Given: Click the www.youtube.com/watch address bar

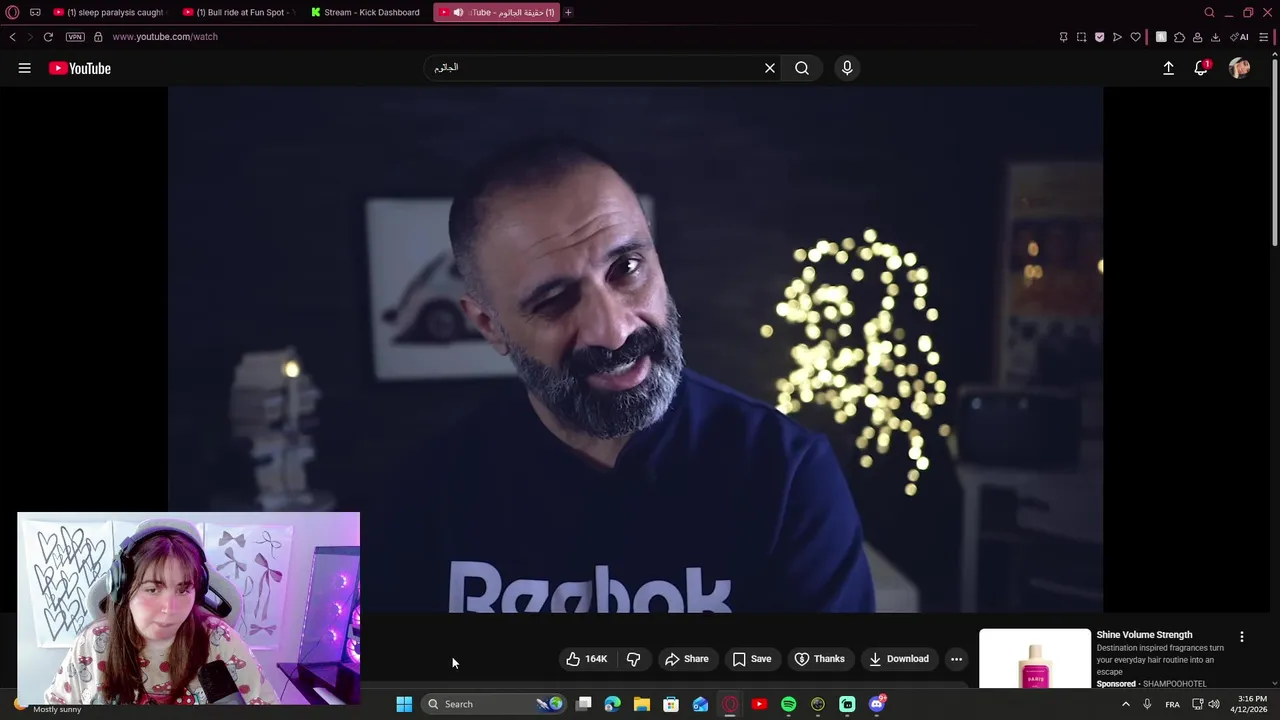Looking at the screenshot, I should [165, 37].
